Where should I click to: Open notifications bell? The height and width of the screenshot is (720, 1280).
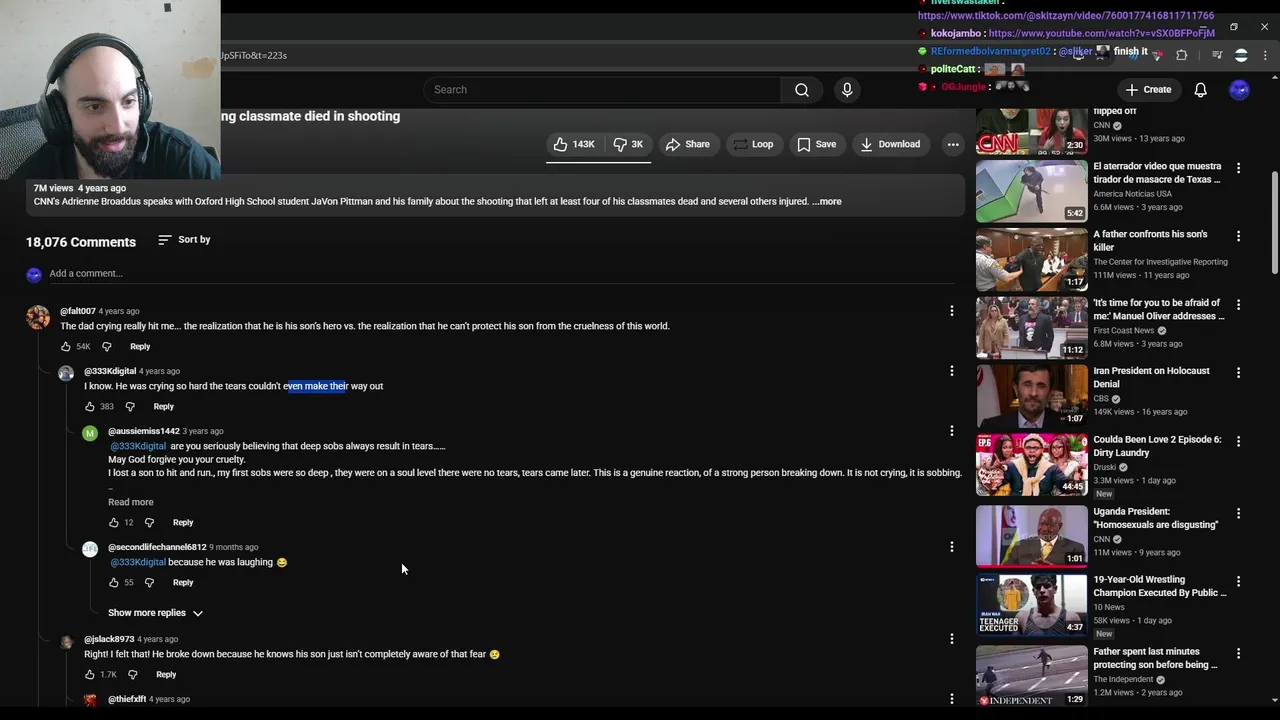(x=1200, y=90)
